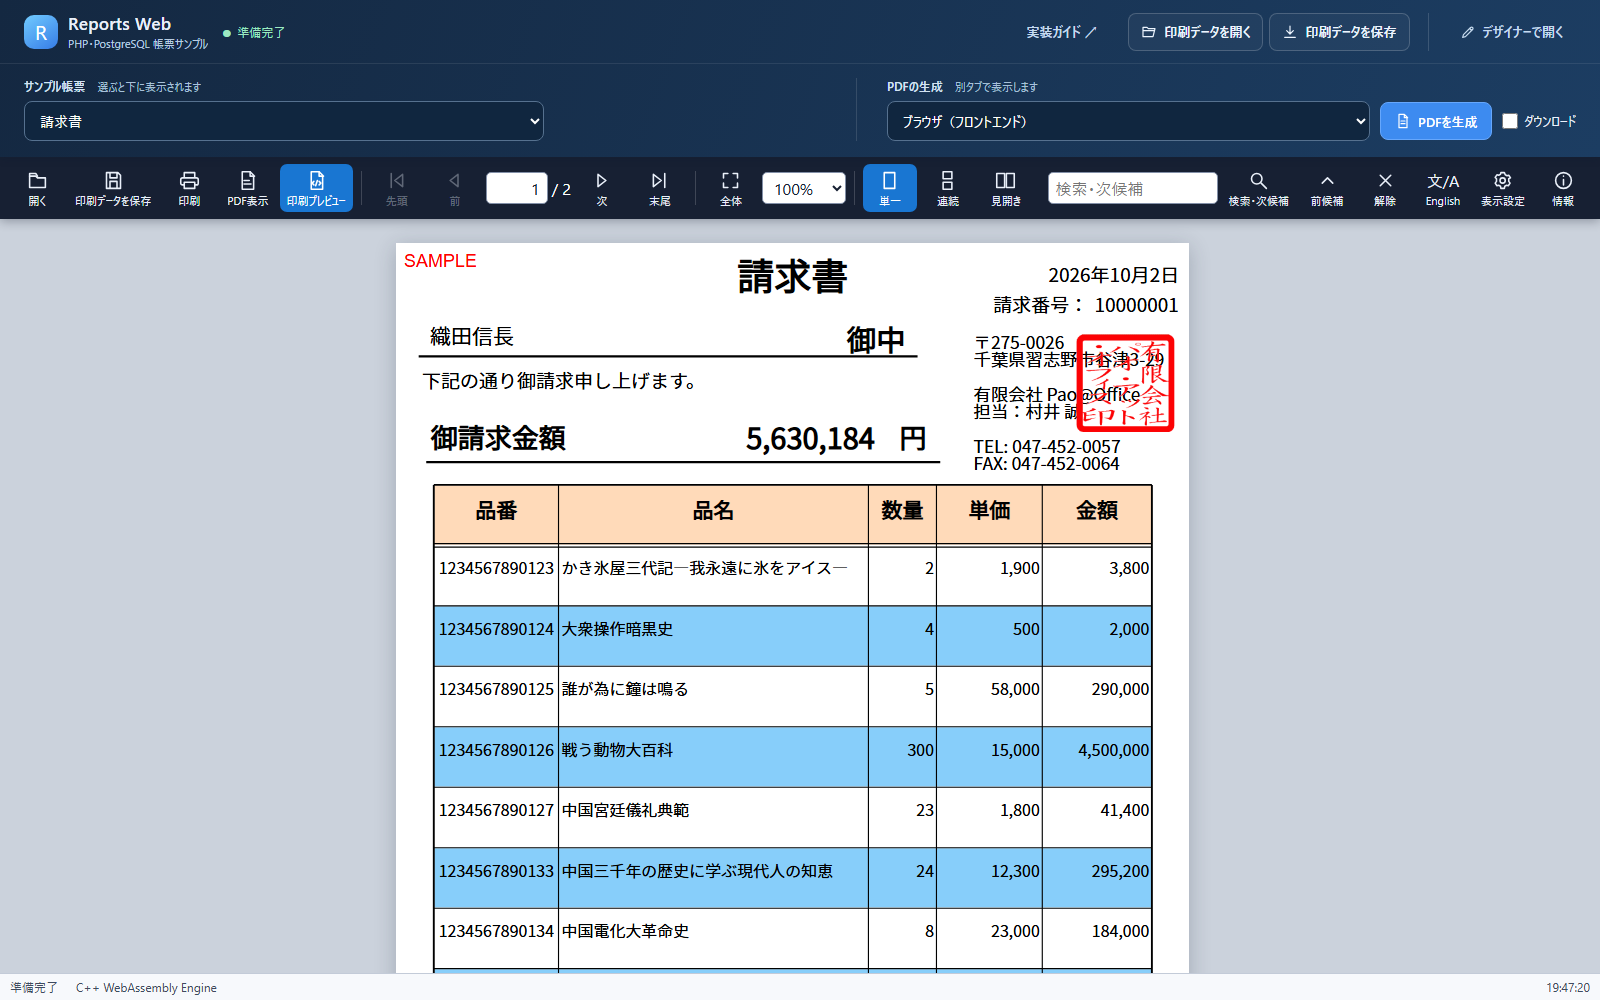Switch to 単一 single page layout
The width and height of the screenshot is (1600, 1000).
890,188
